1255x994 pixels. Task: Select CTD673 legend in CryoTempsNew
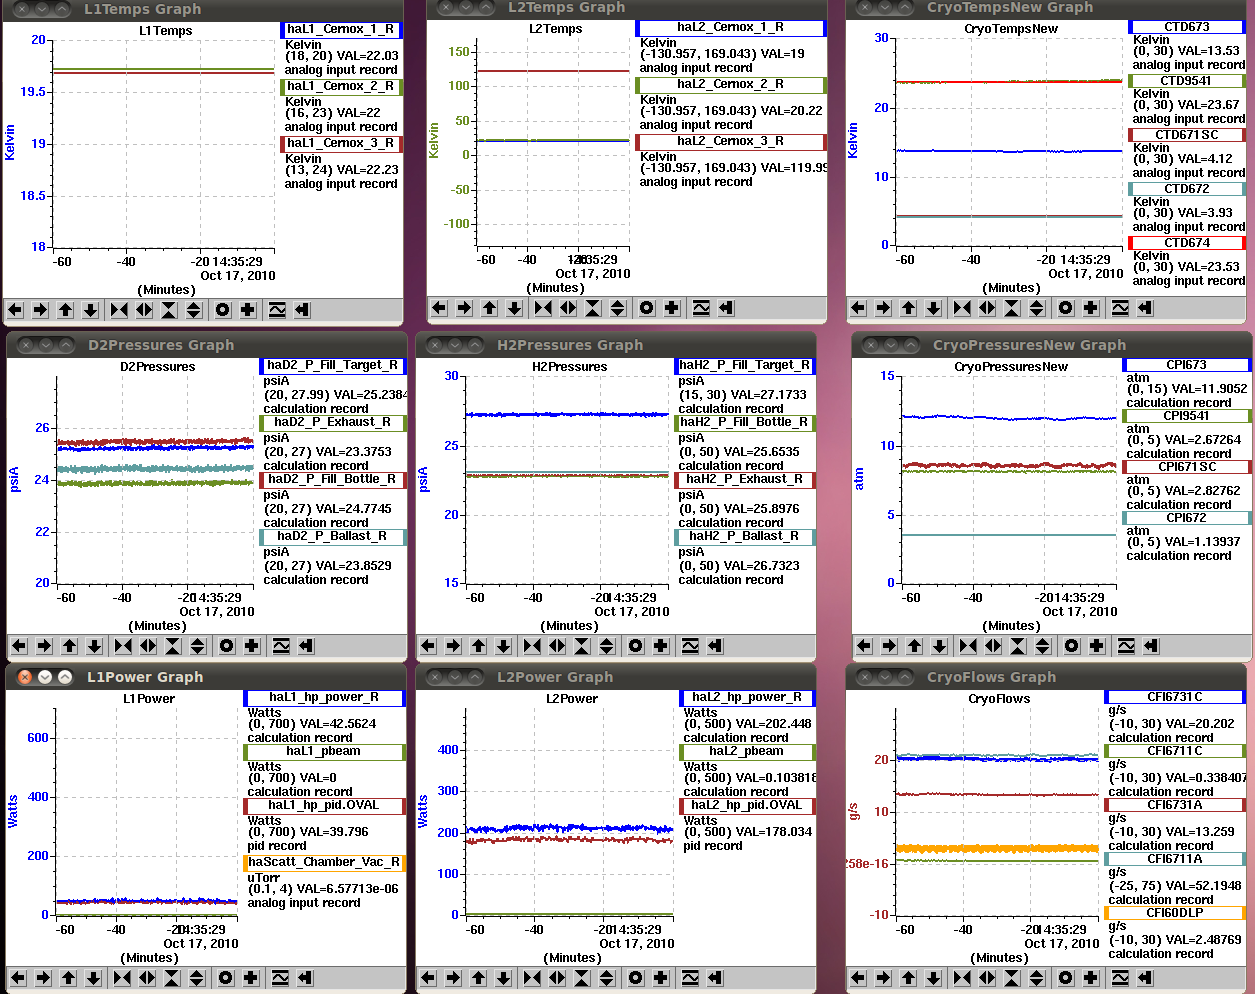(1187, 27)
